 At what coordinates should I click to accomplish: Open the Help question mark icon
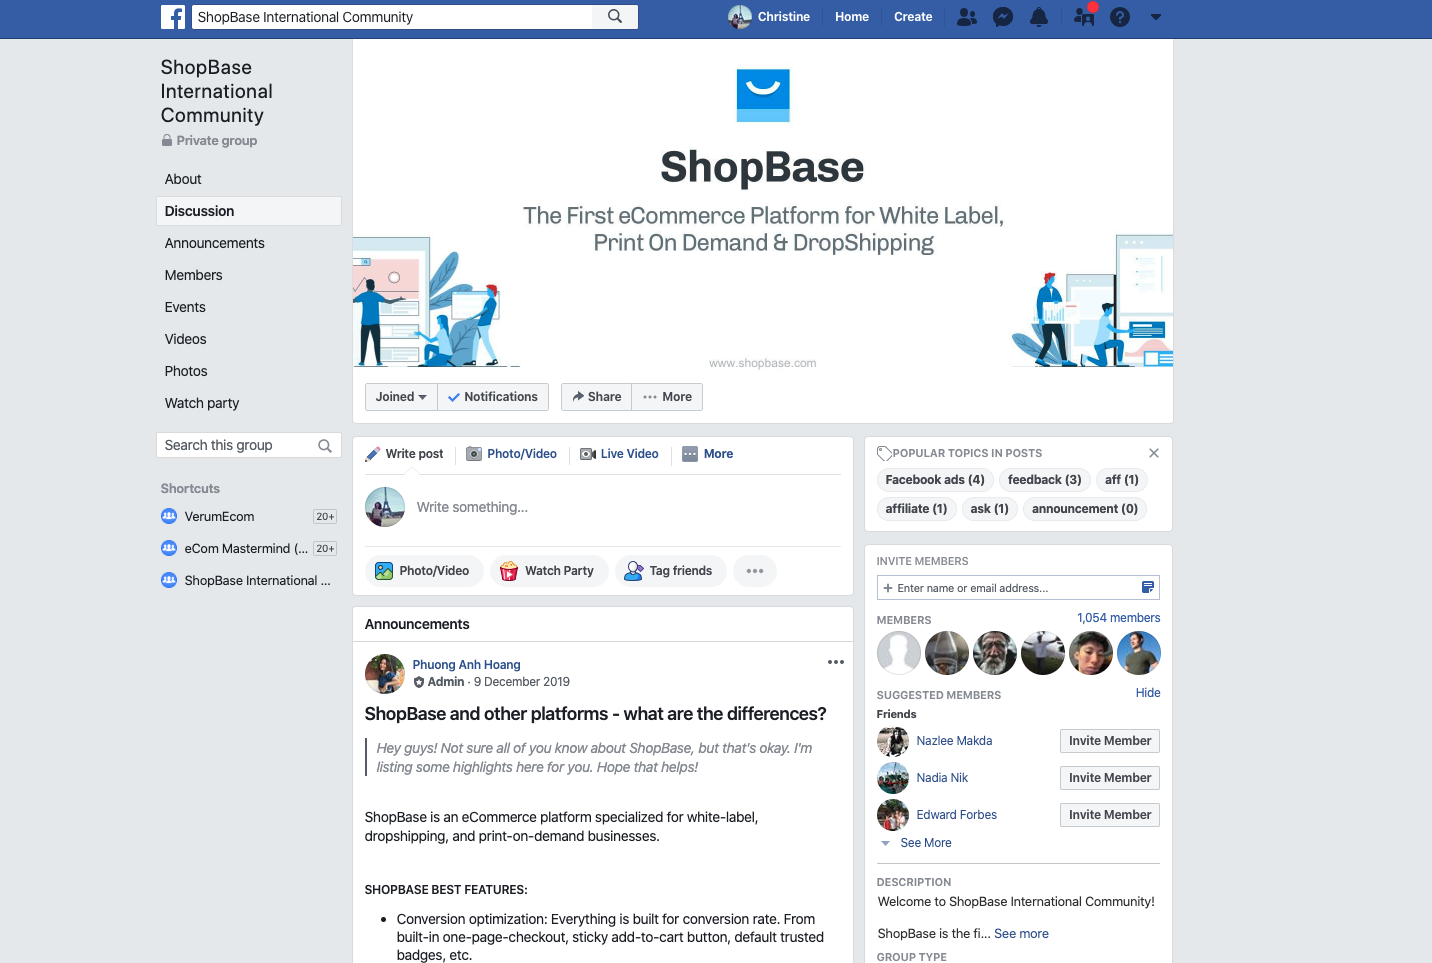(1120, 17)
